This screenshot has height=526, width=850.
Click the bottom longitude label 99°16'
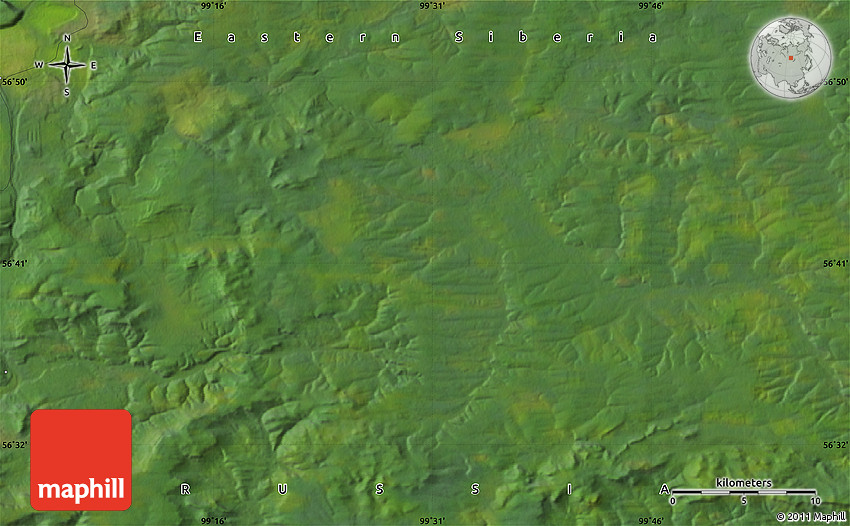[214, 521]
